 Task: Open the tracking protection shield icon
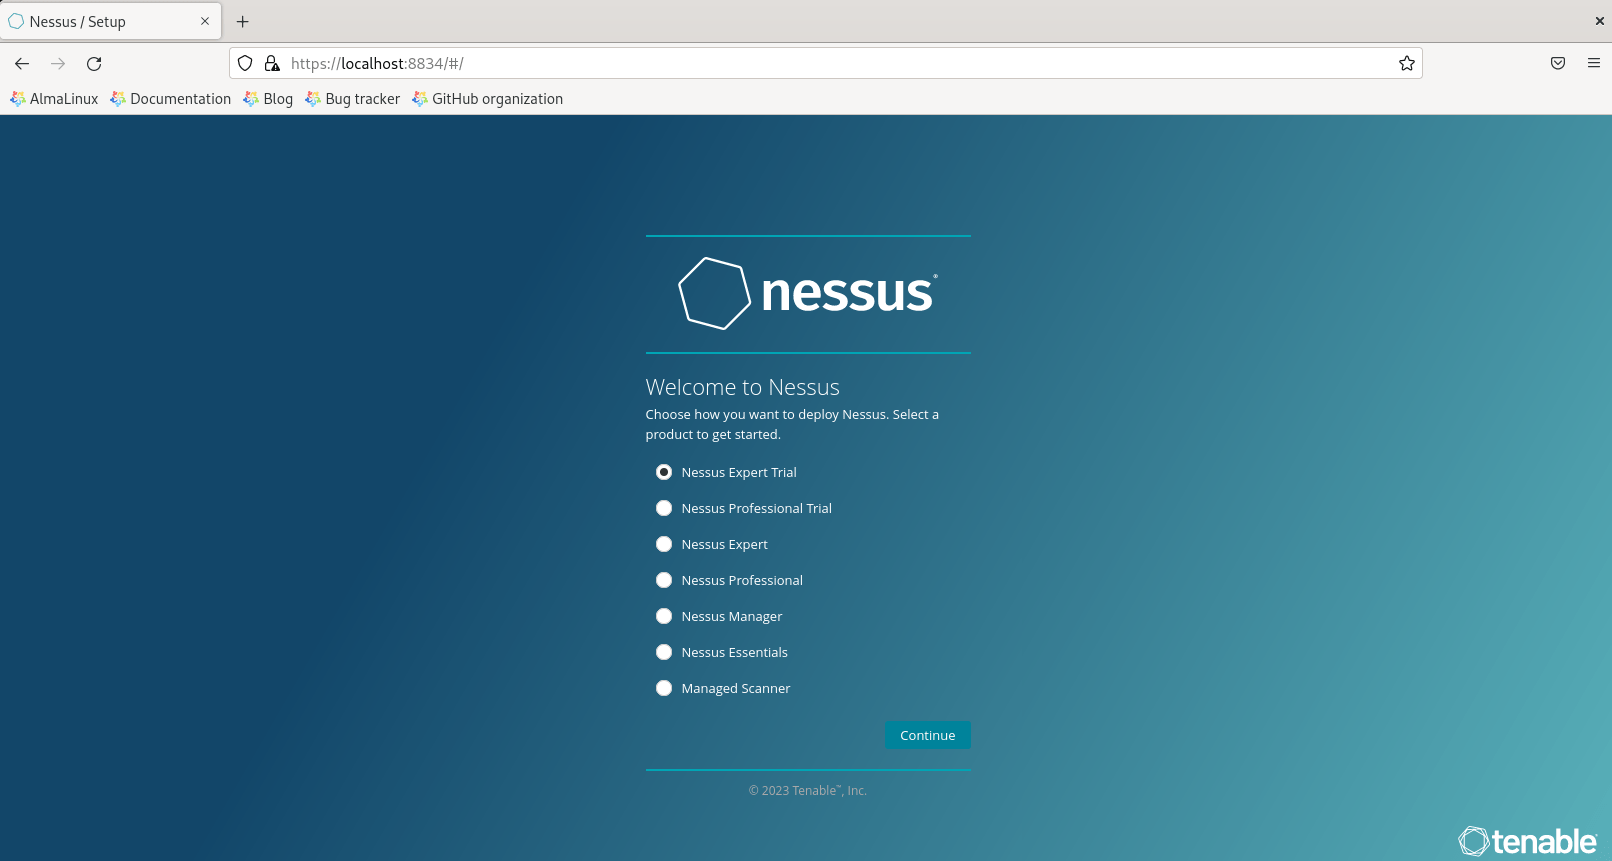point(245,64)
